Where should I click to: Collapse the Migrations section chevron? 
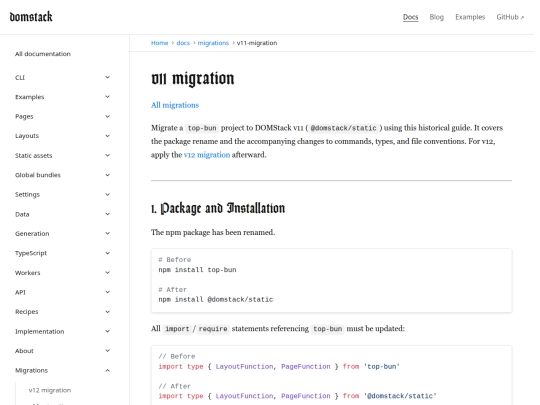click(x=107, y=370)
